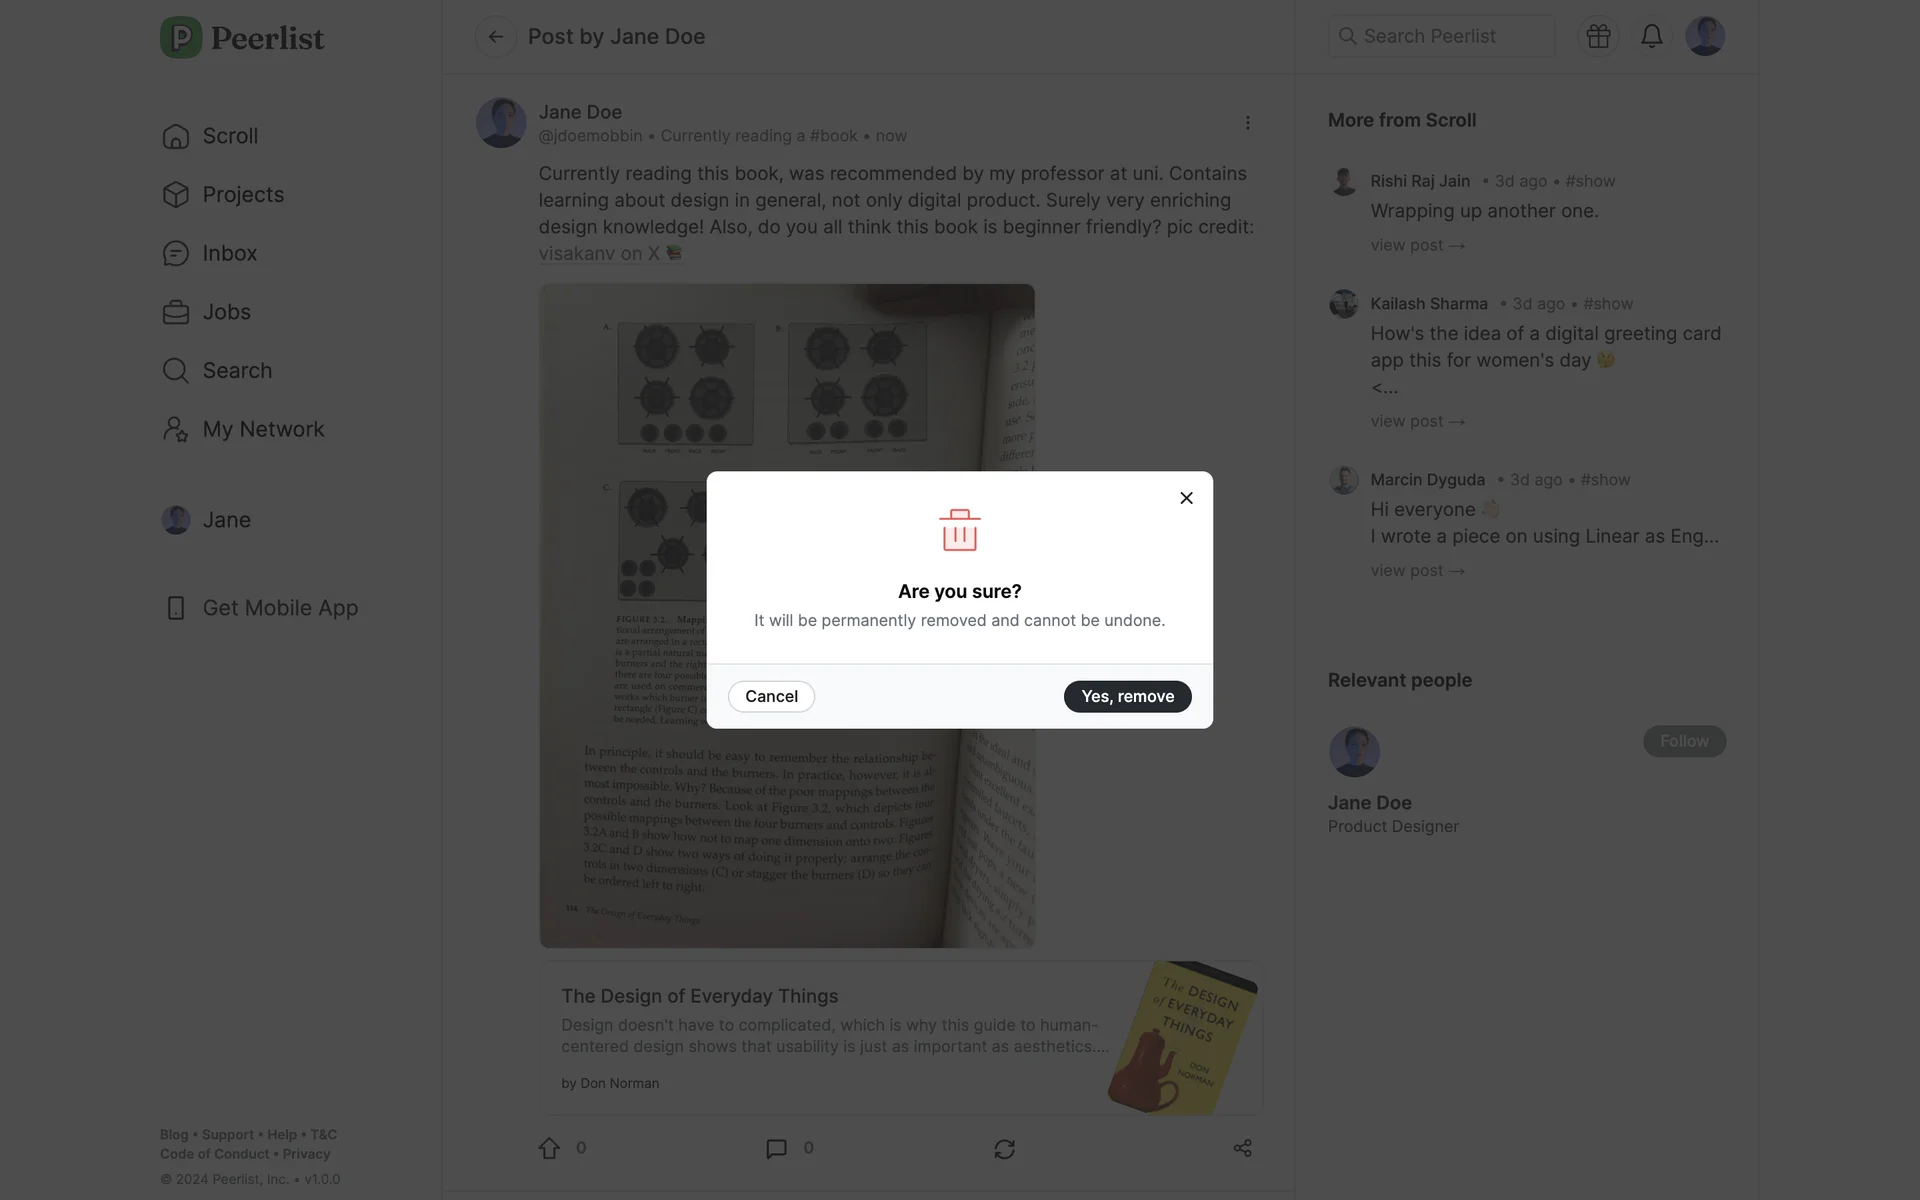This screenshot has height=1200, width=1920.
Task: Follow Jane Doe in Relevant people
Action: [x=1684, y=741]
